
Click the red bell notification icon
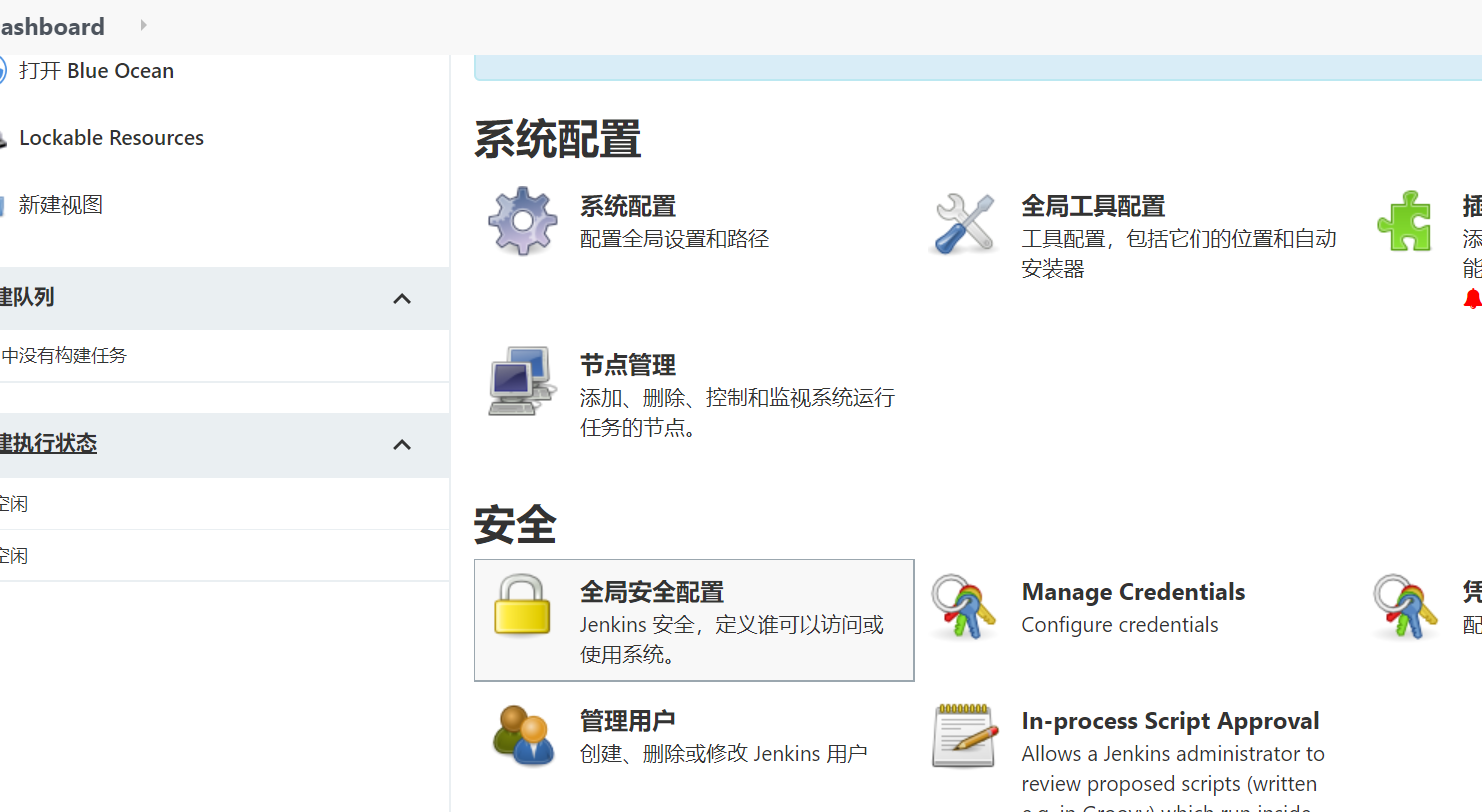(1472, 298)
